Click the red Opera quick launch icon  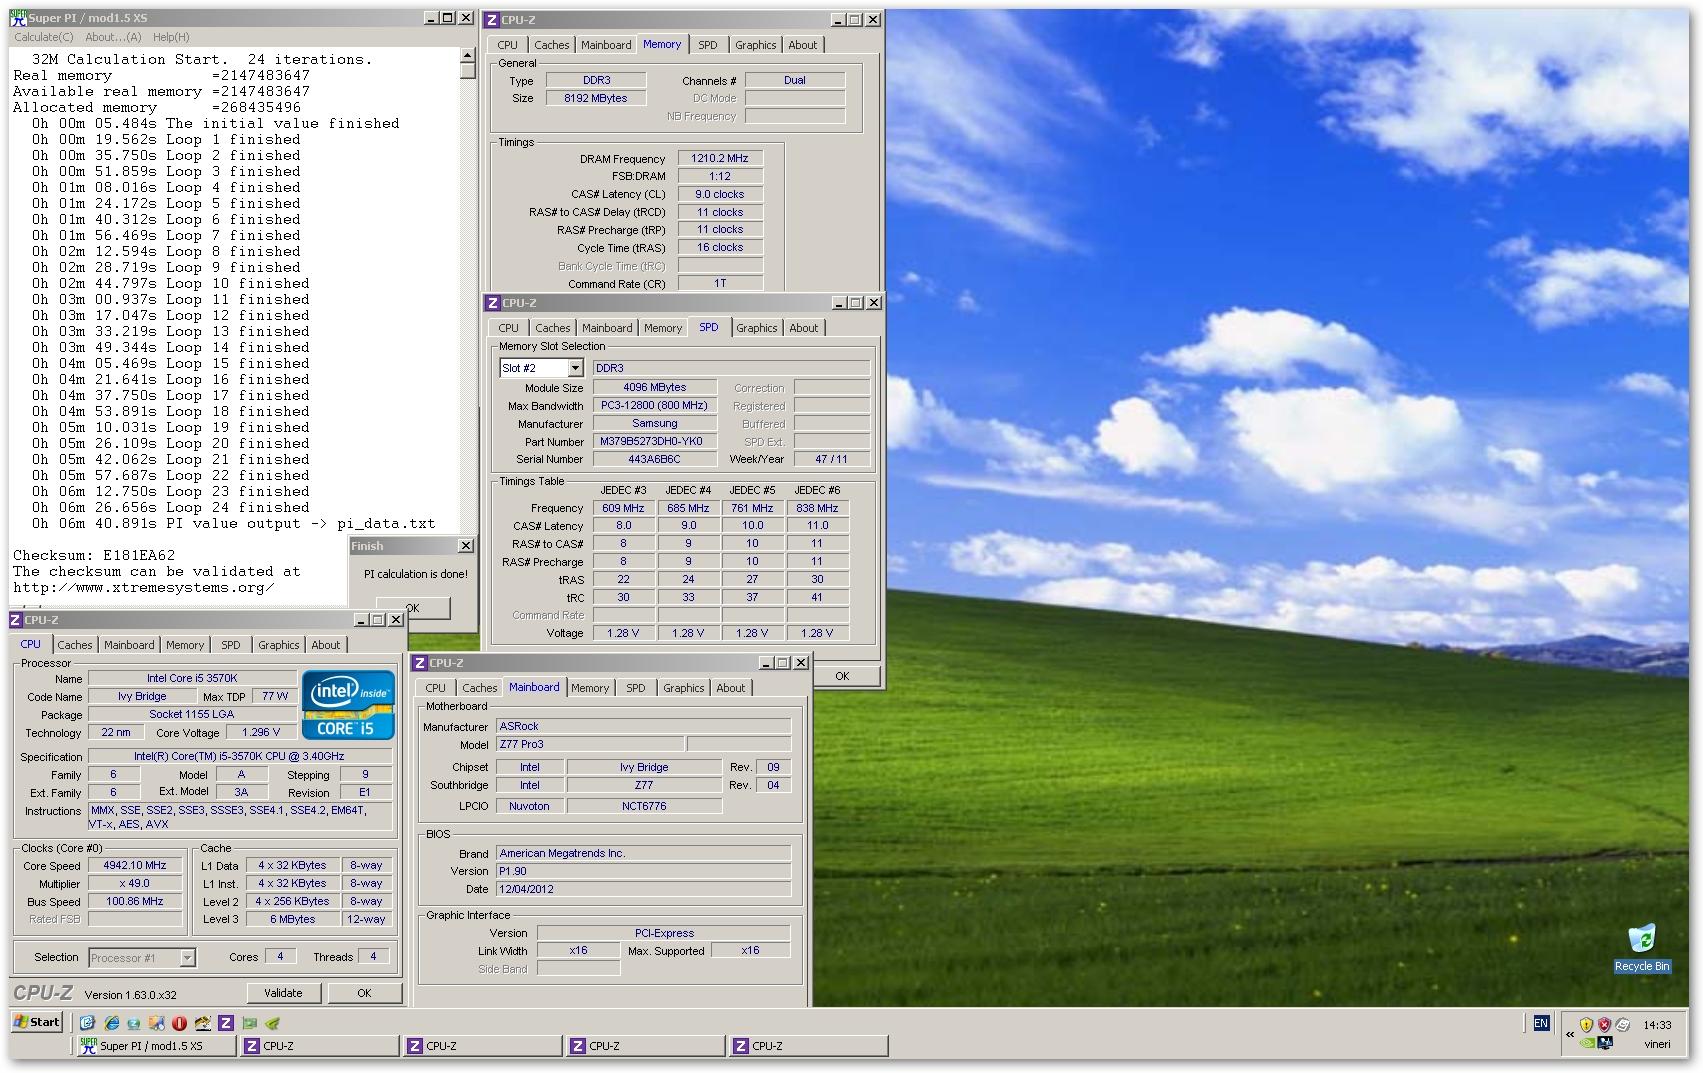pyautogui.click(x=180, y=1023)
